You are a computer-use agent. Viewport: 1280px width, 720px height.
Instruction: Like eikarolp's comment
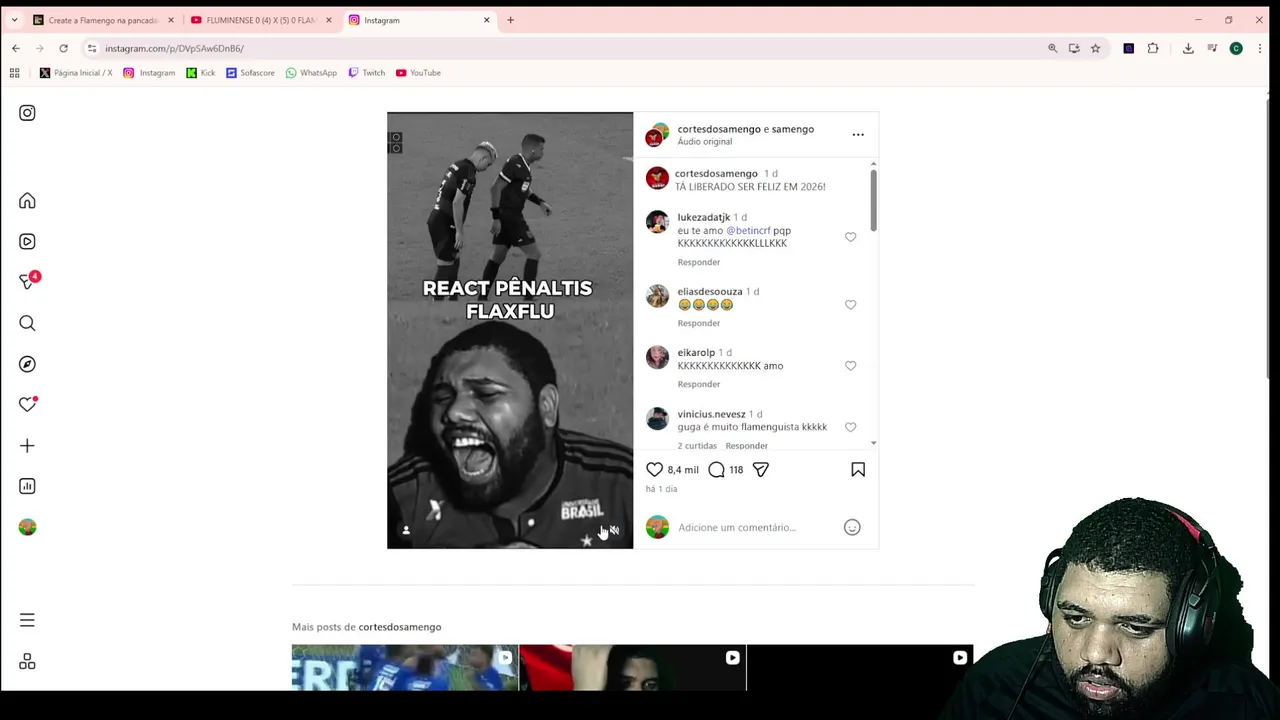click(x=850, y=366)
